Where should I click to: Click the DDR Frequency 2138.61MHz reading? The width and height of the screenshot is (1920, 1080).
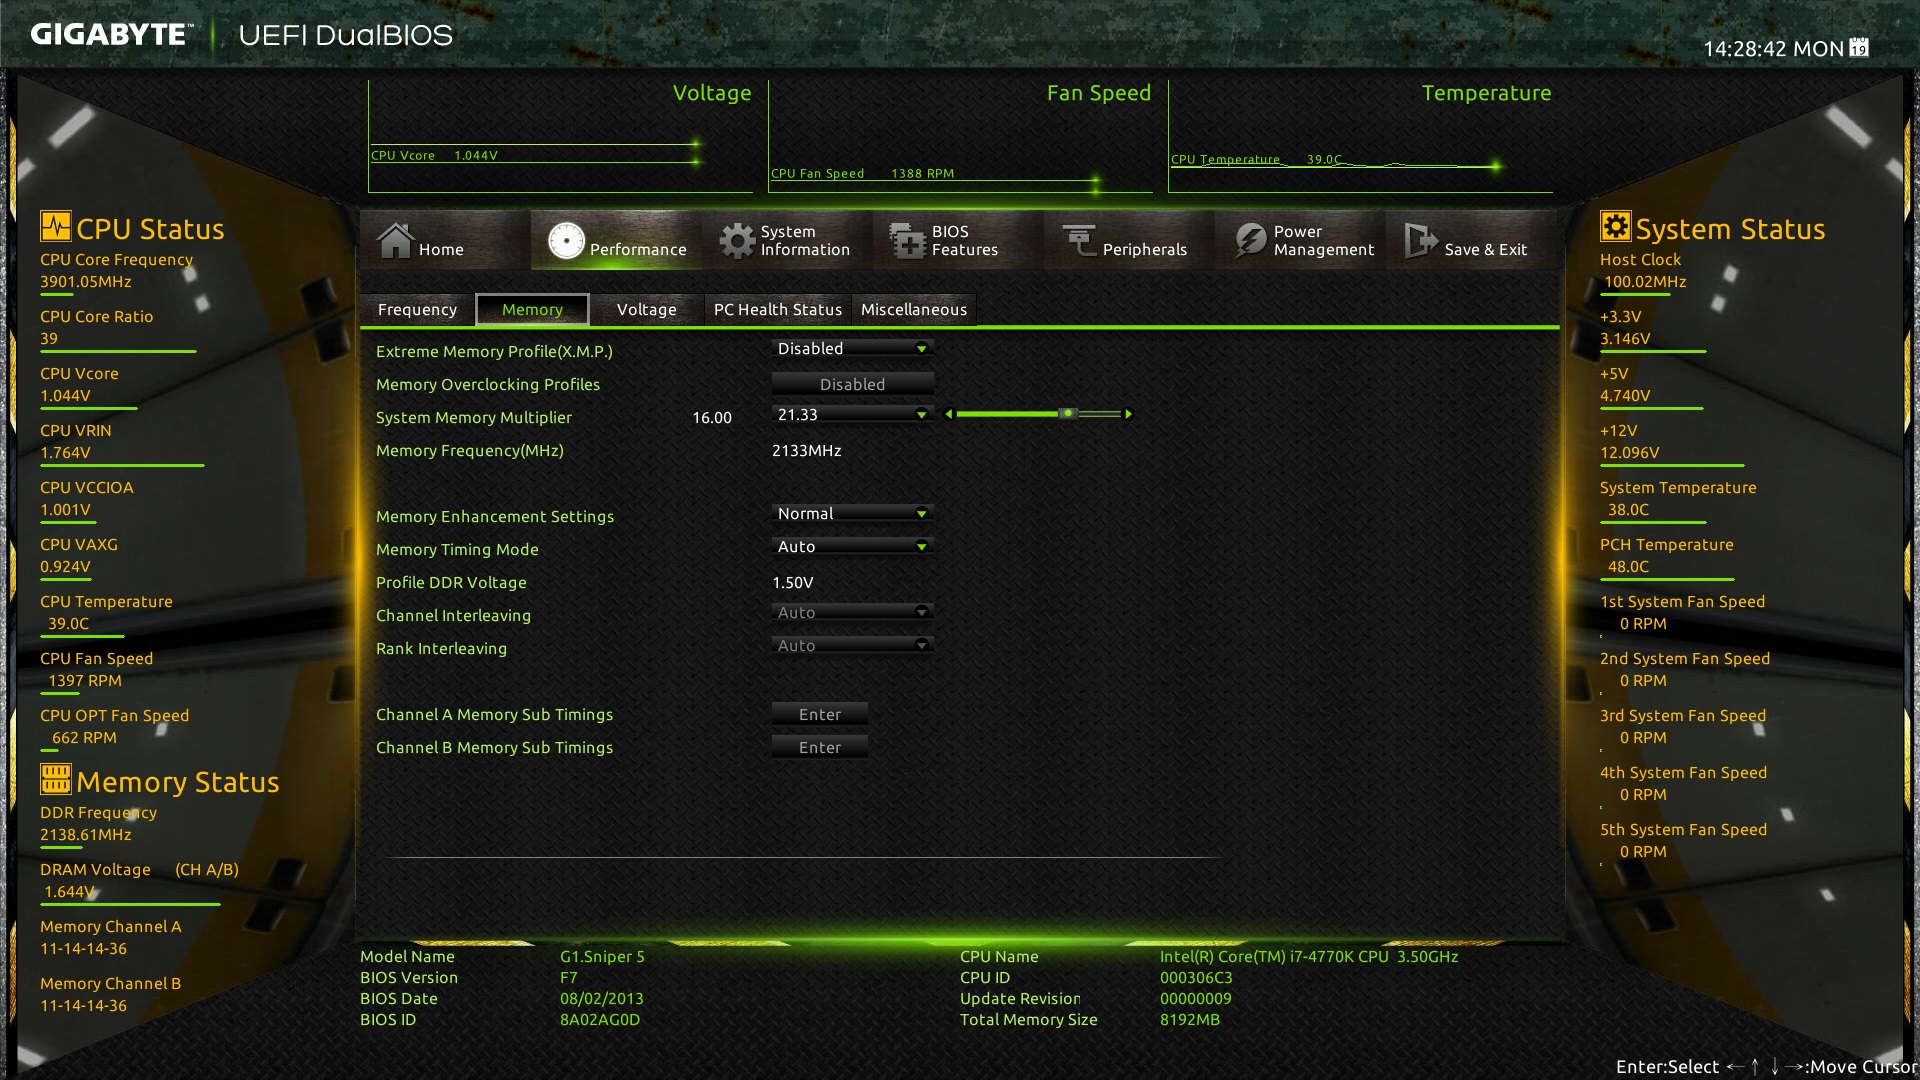86,834
